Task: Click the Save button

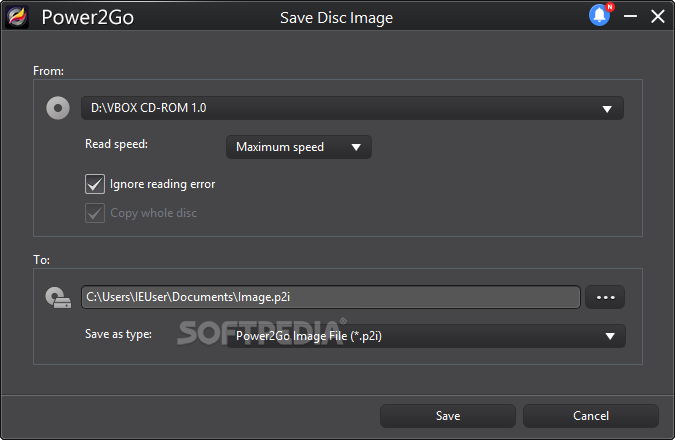Action: (448, 416)
